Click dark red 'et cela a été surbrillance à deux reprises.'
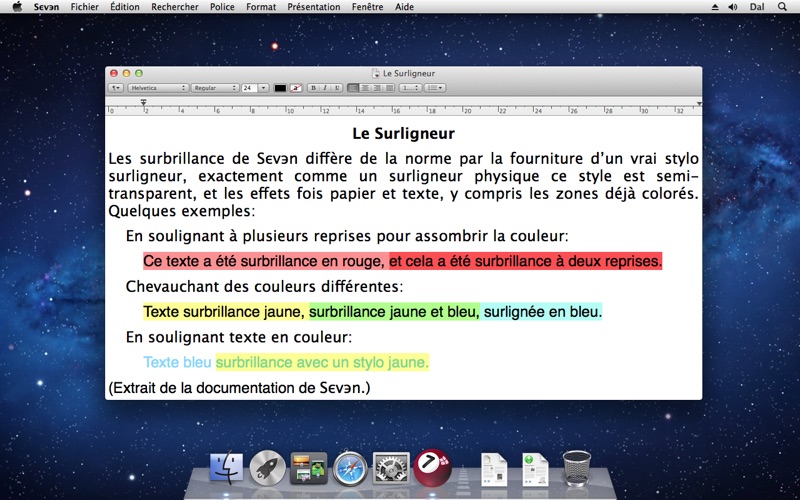 [526, 261]
